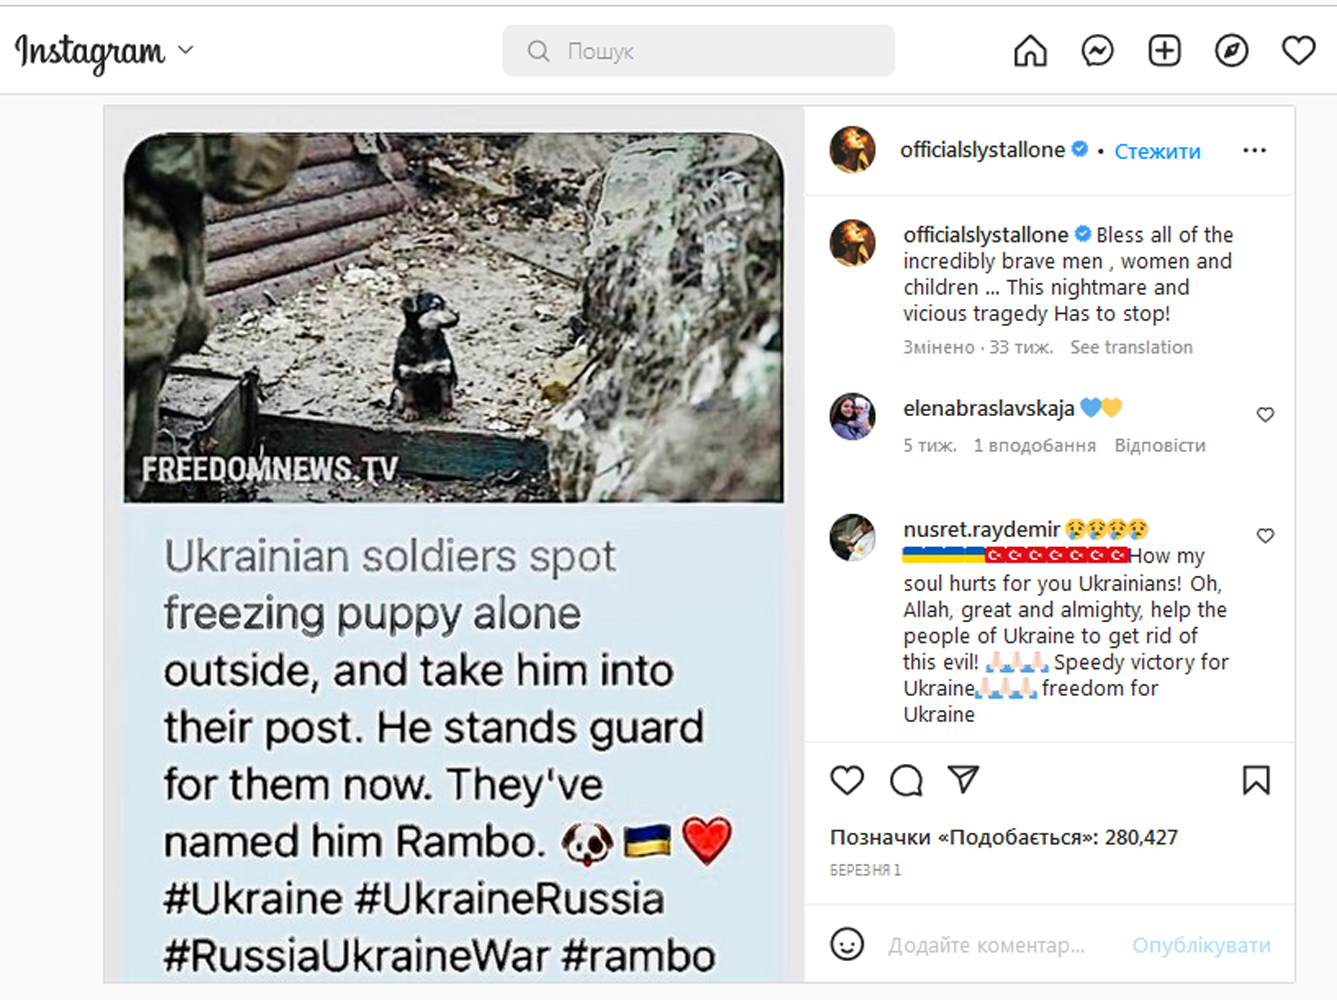The width and height of the screenshot is (1337, 1000).
Task: Save post with the bookmark icon
Action: [1256, 780]
